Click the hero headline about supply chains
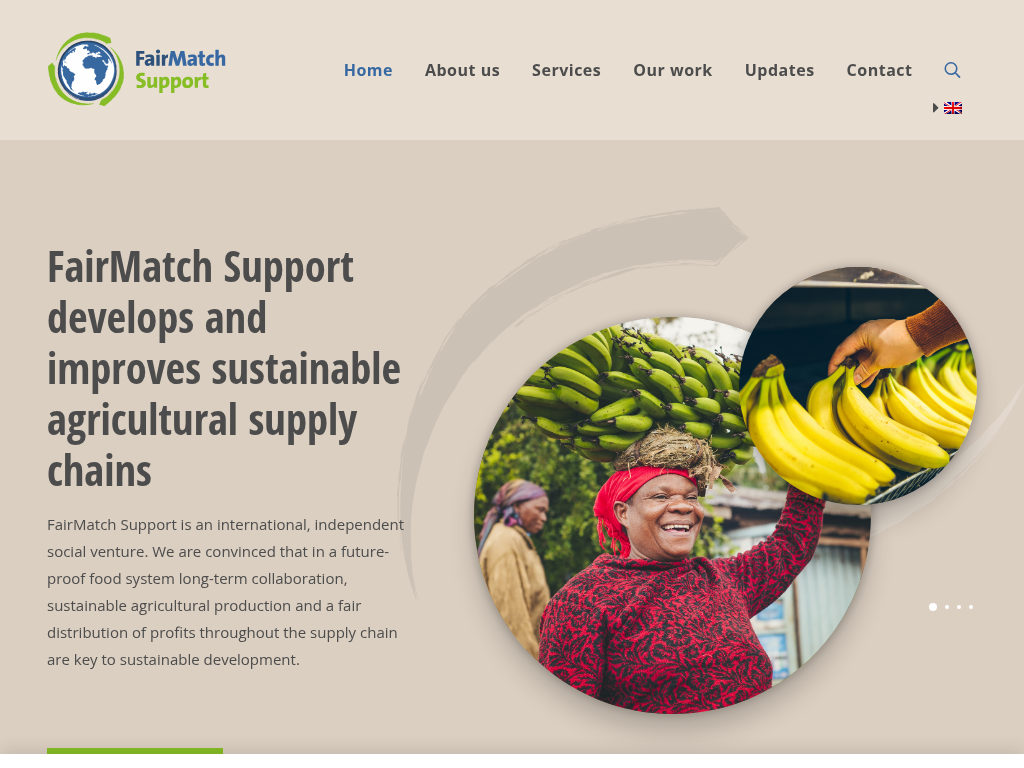The width and height of the screenshot is (1024, 768). 224,369
